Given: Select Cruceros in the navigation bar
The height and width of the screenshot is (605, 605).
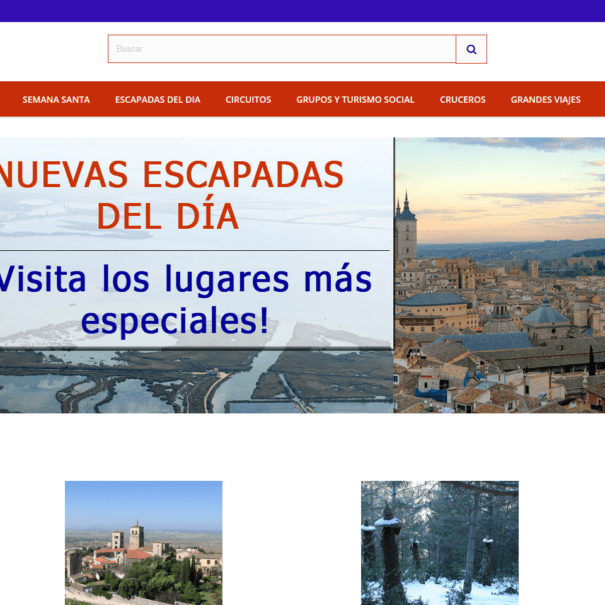Looking at the screenshot, I should [462, 100].
